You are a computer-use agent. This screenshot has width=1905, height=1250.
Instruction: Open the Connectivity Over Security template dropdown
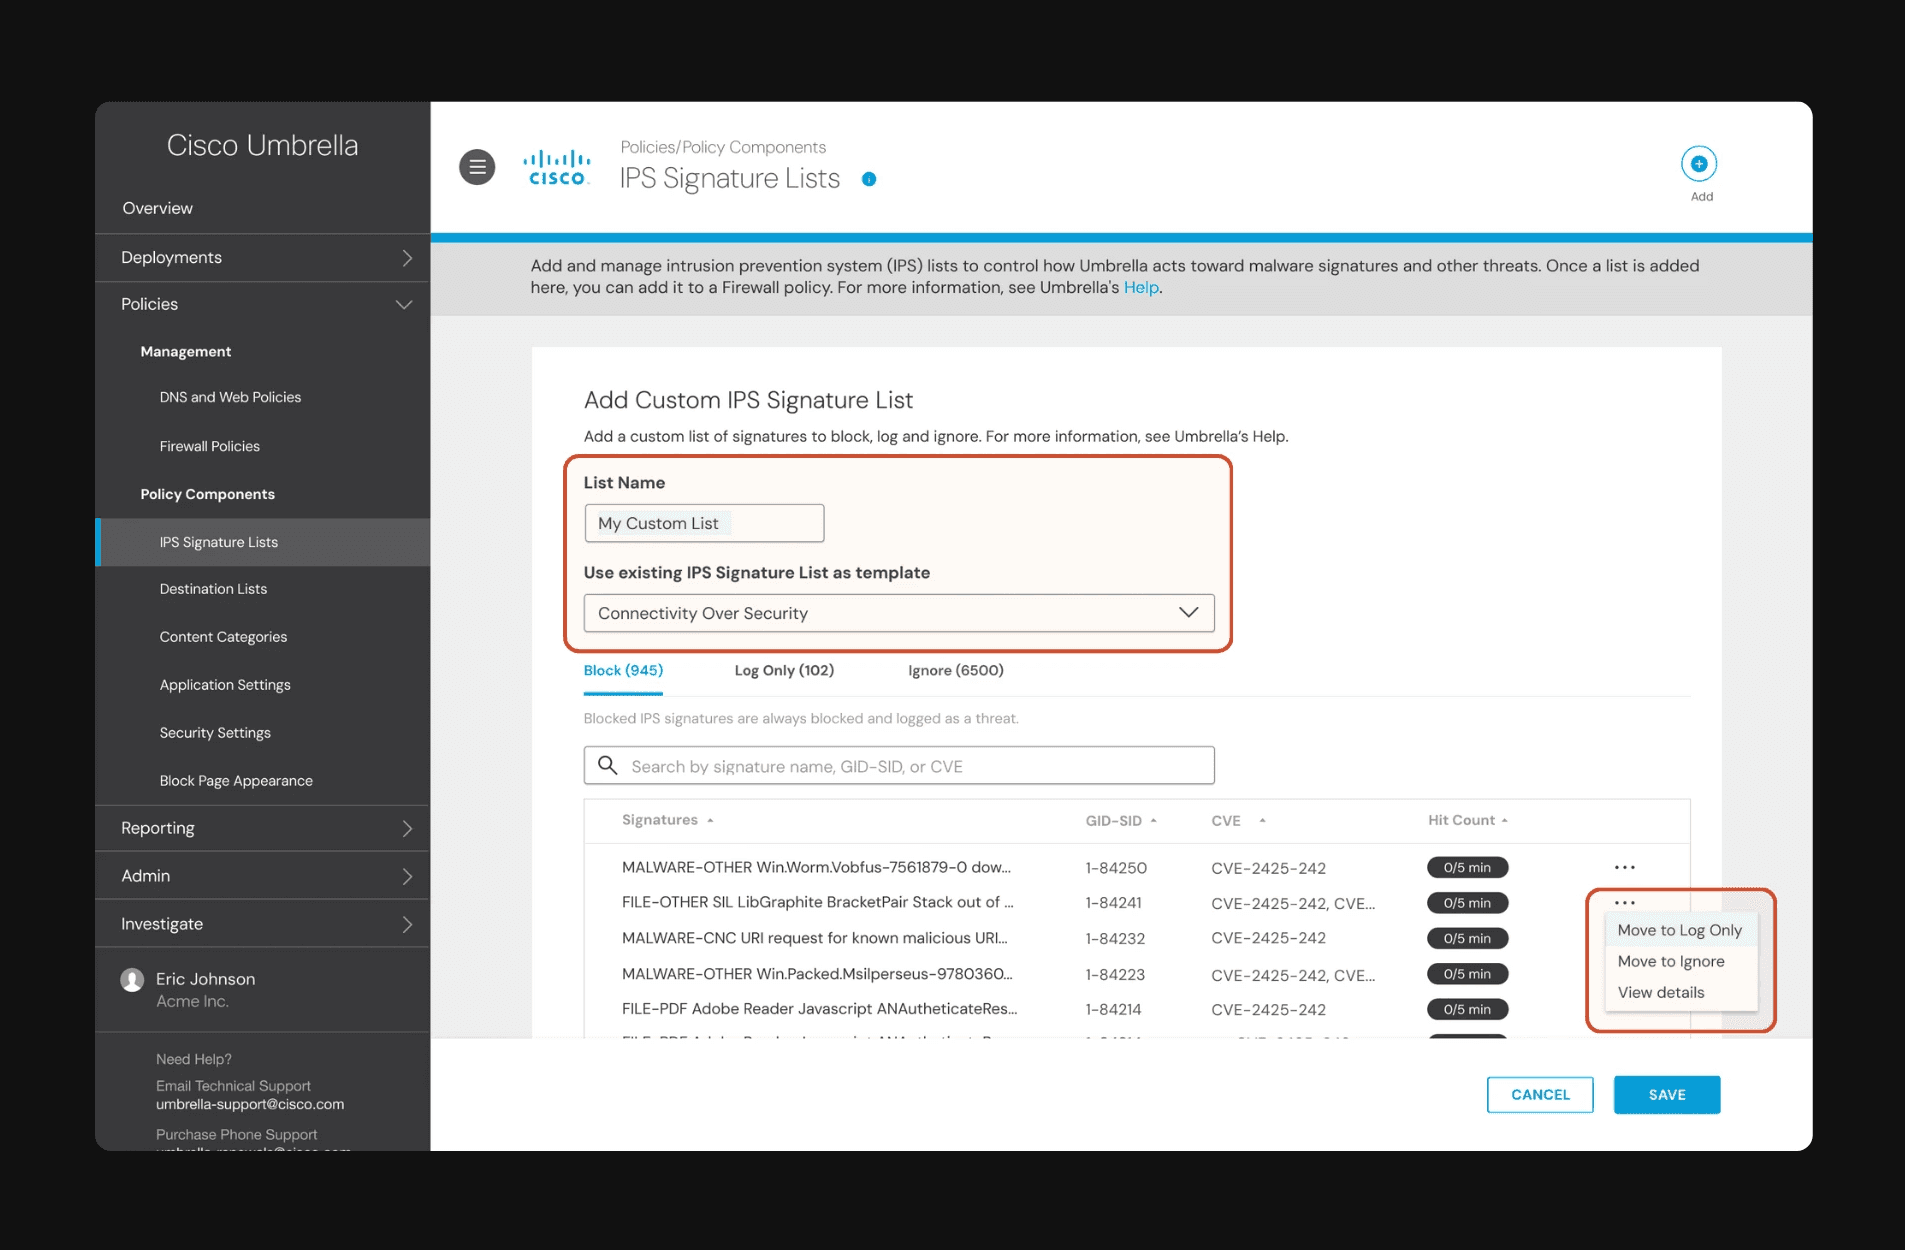(x=899, y=613)
